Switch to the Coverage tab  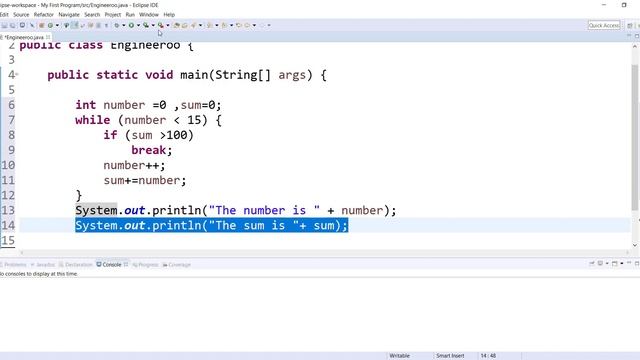click(177, 264)
